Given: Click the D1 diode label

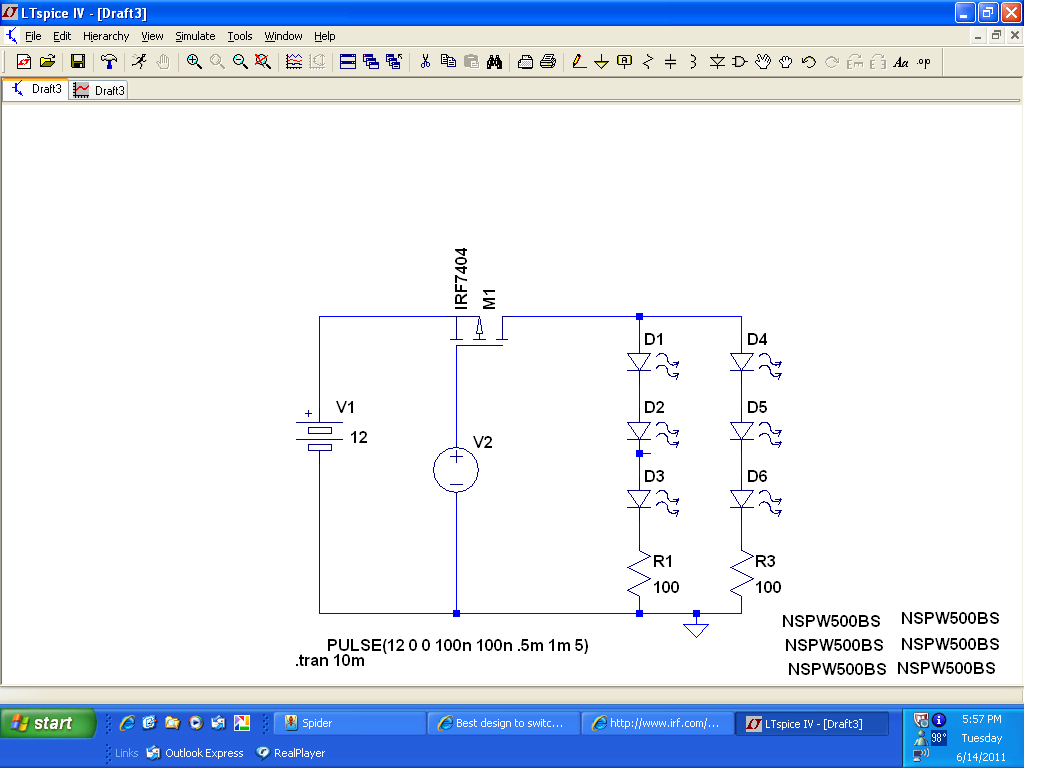Looking at the screenshot, I should point(654,339).
